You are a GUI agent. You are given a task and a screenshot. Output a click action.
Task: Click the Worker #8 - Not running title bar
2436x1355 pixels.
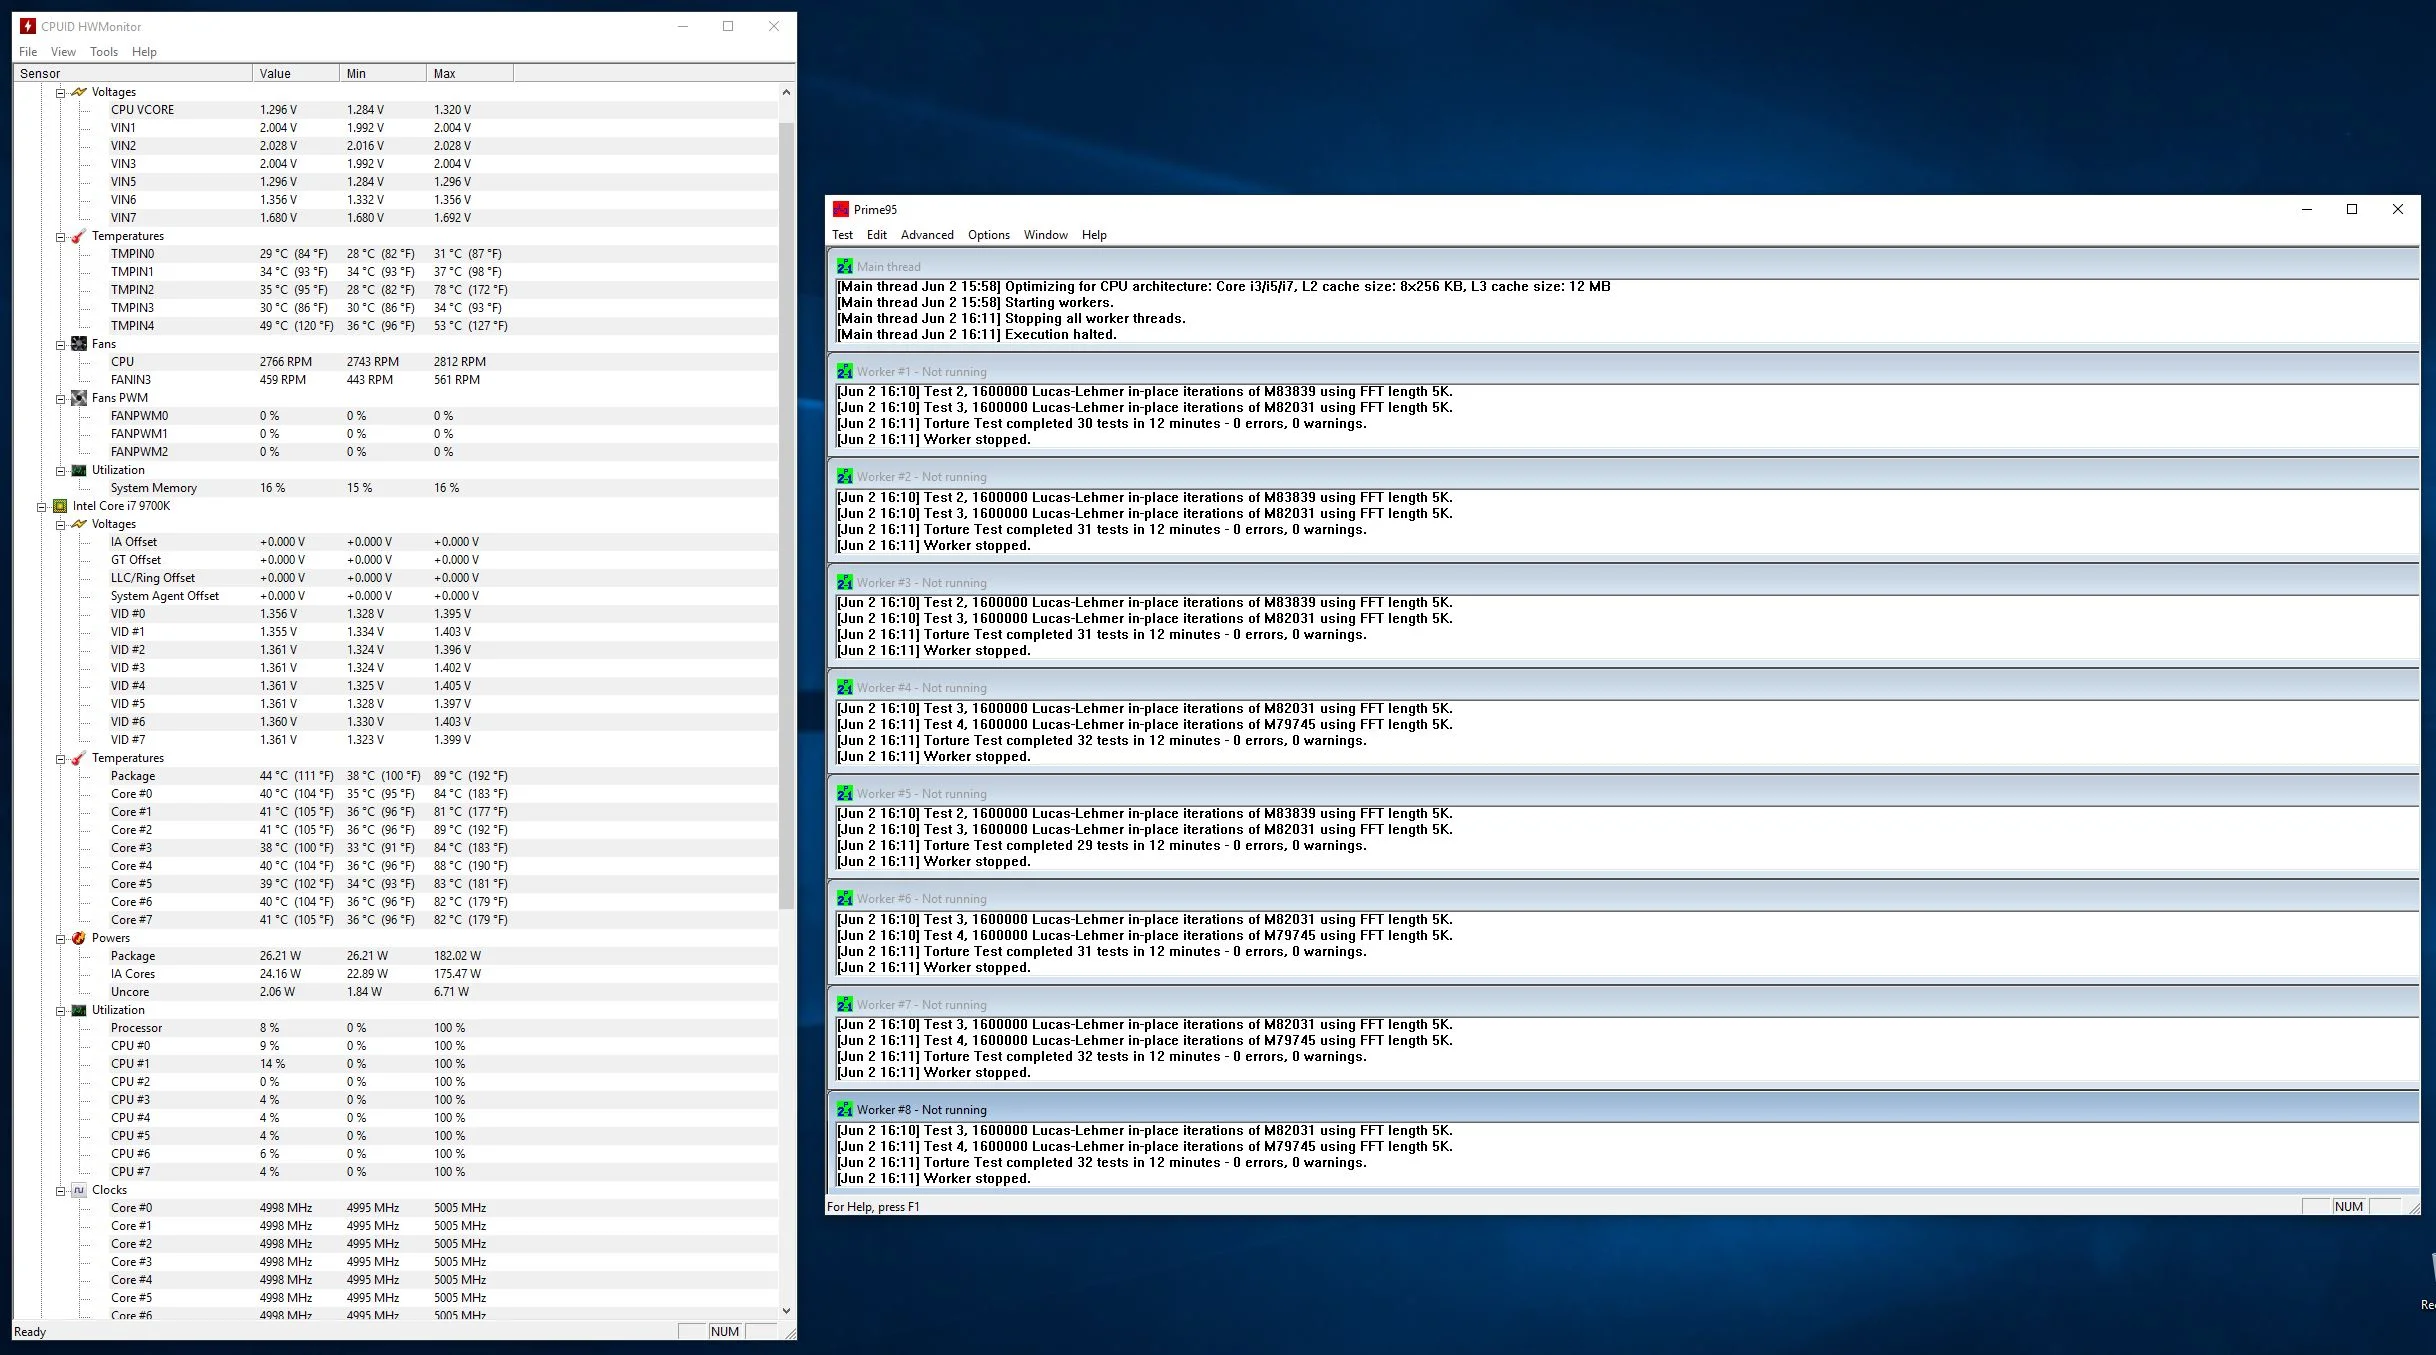(1622, 1109)
